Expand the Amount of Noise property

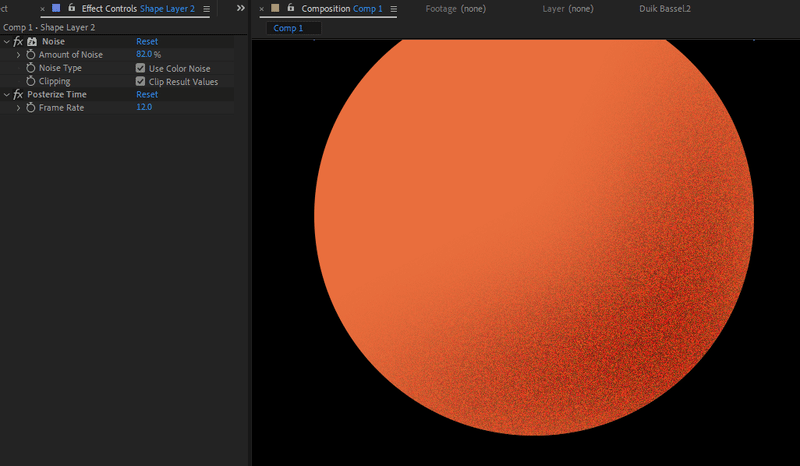18,55
